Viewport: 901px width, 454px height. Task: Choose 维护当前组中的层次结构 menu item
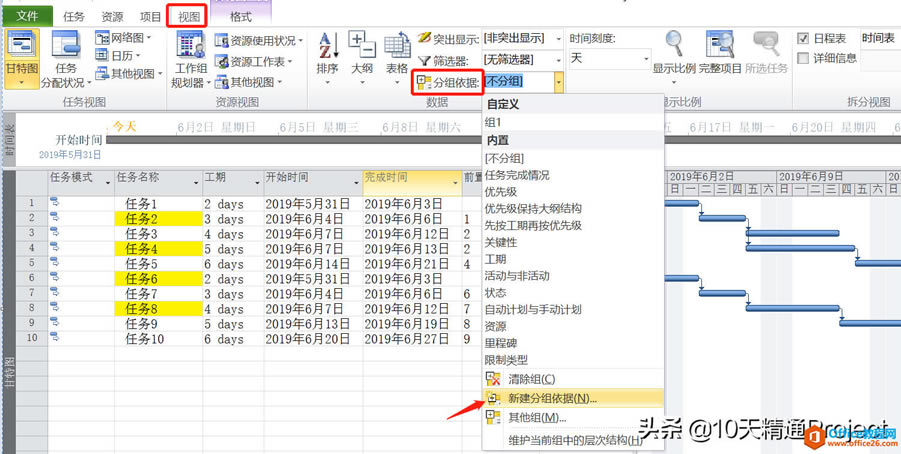click(x=573, y=441)
